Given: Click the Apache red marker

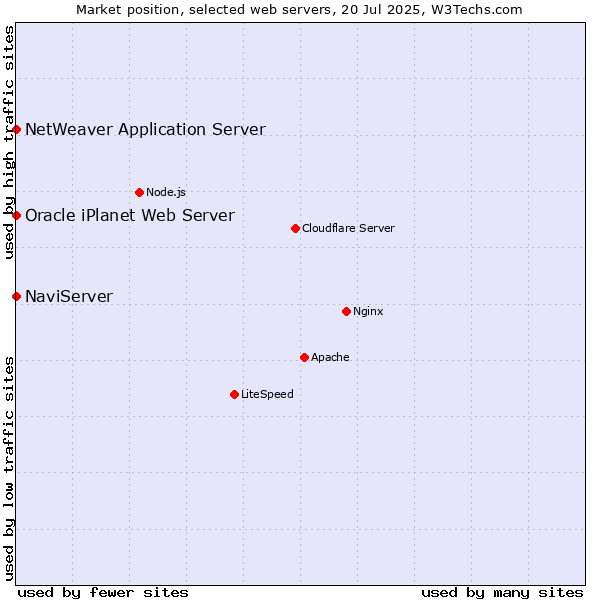Looking at the screenshot, I should point(305,357).
